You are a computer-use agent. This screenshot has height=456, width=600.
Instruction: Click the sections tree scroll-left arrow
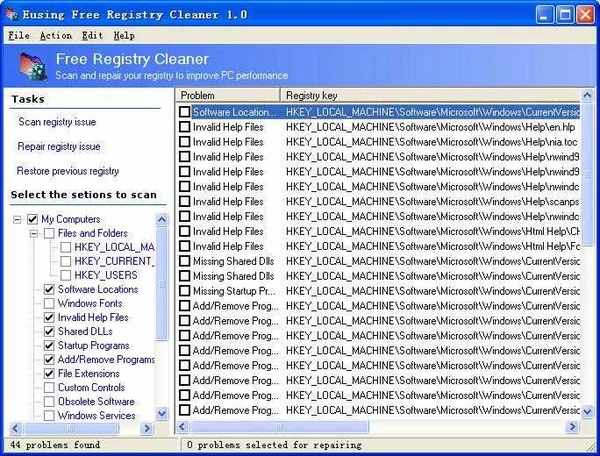15,428
